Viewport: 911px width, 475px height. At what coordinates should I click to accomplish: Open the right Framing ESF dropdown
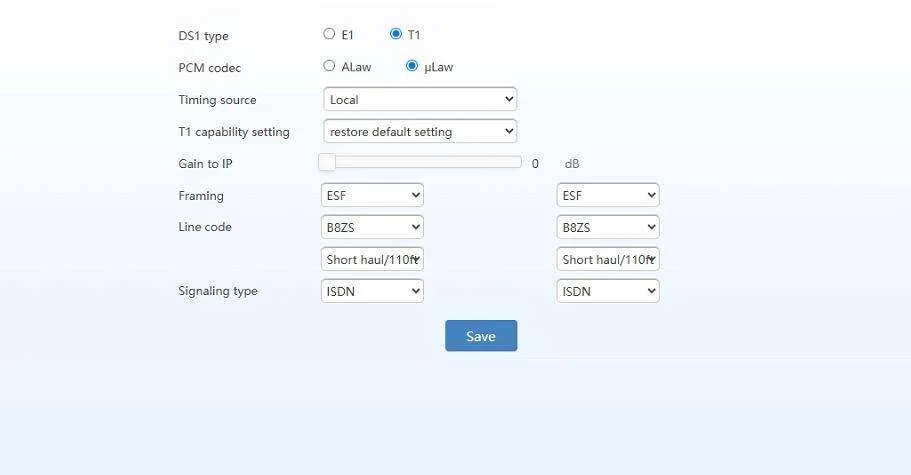[x=608, y=195]
